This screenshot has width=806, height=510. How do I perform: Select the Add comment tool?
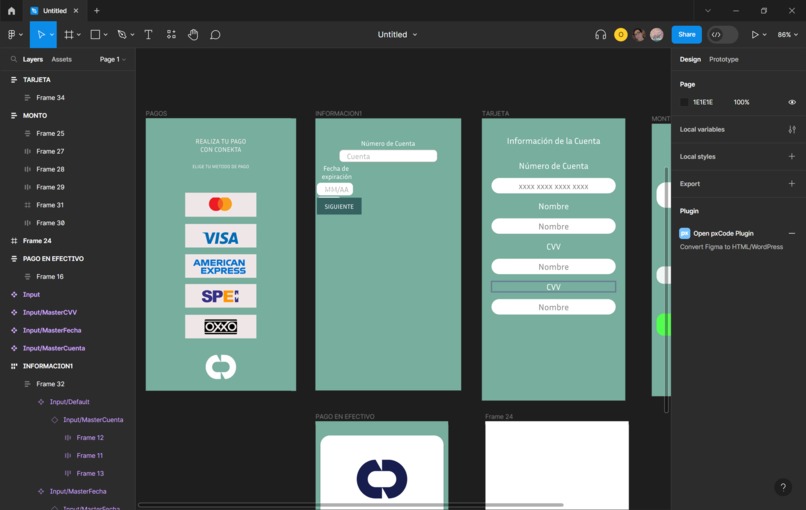click(215, 34)
